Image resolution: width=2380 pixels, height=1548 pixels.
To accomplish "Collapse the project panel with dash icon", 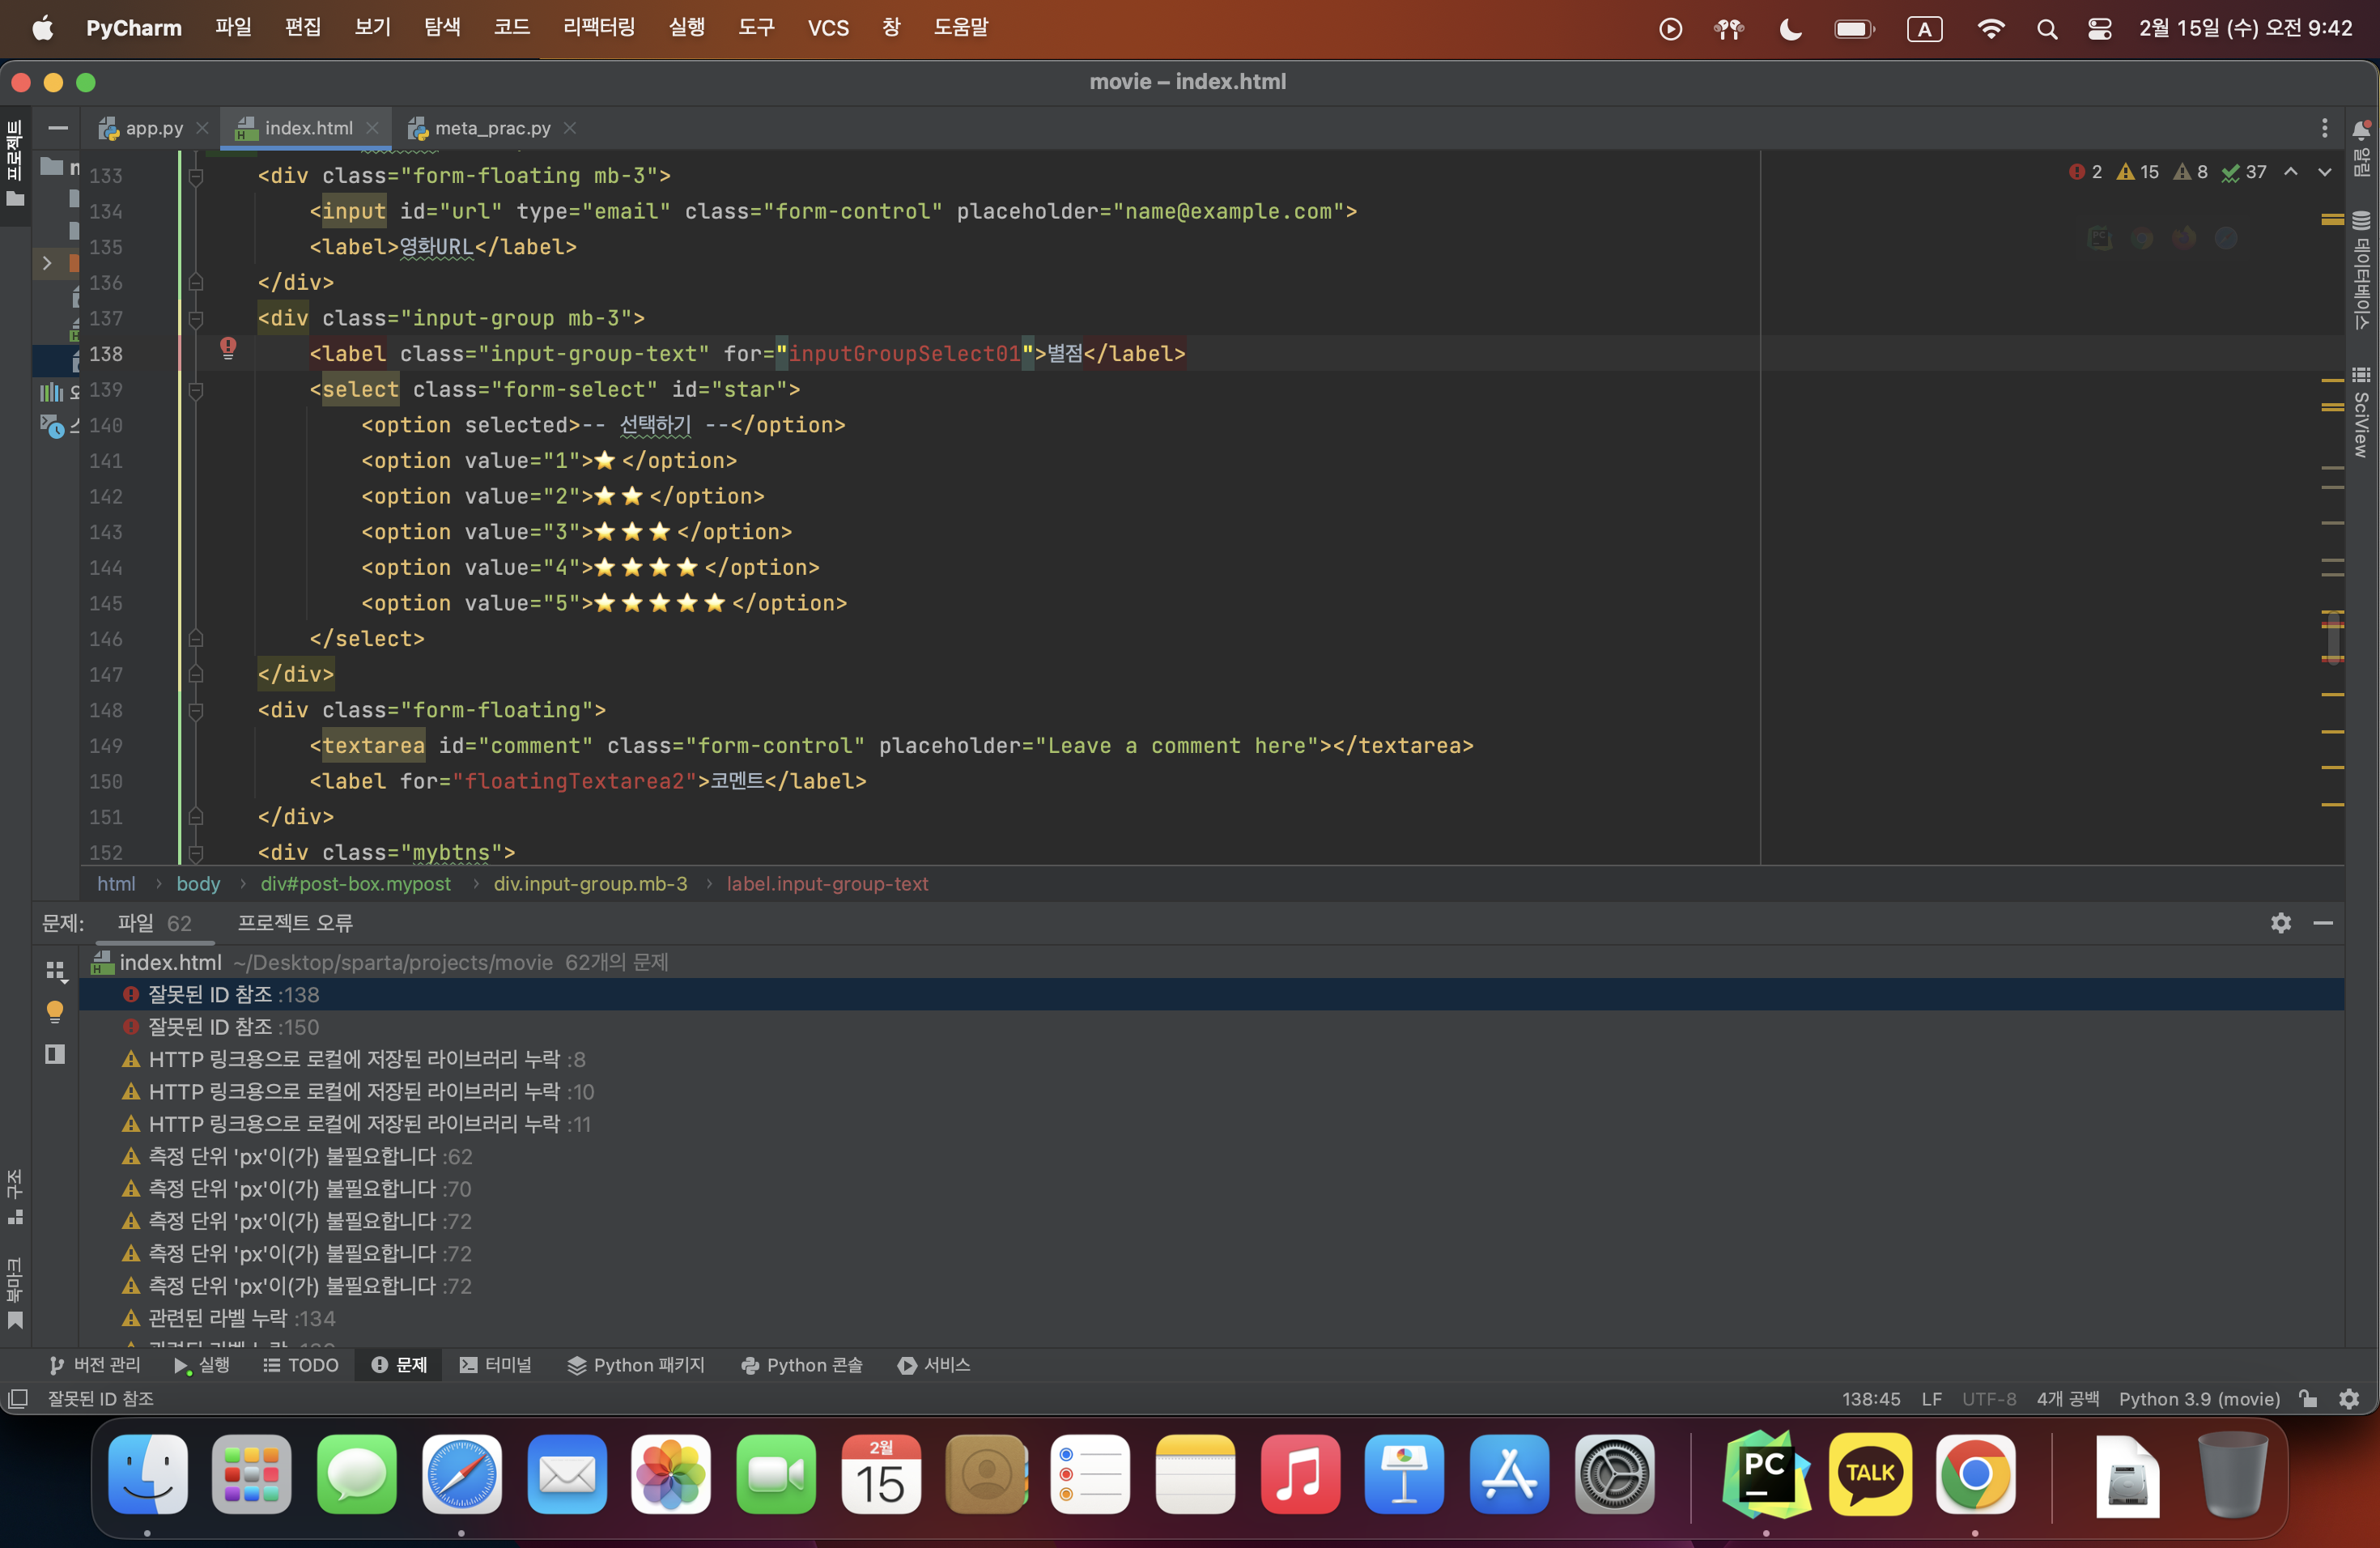I will click(58, 128).
